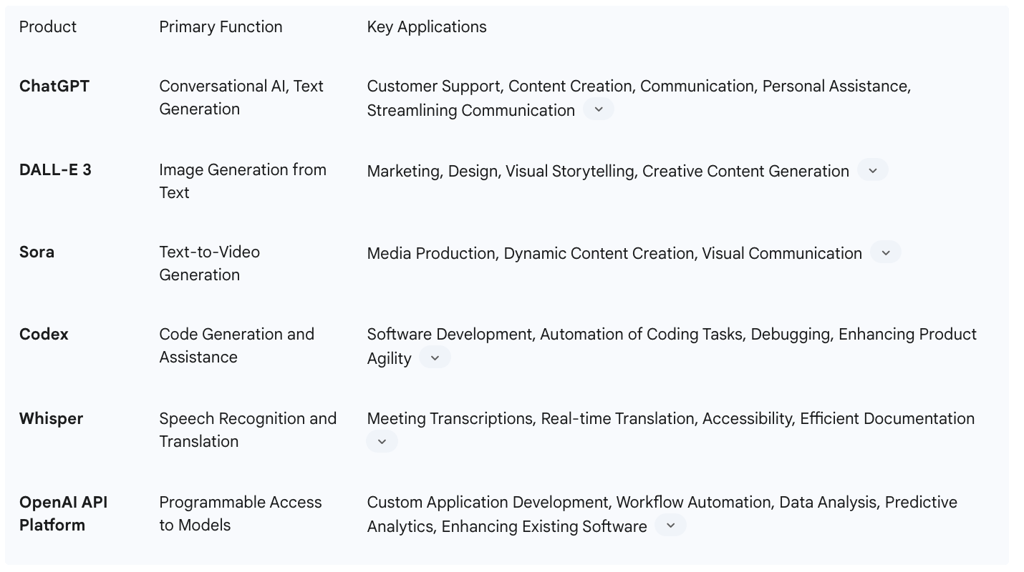
Task: Select the OpenAI API Platform name
Action: [63, 513]
